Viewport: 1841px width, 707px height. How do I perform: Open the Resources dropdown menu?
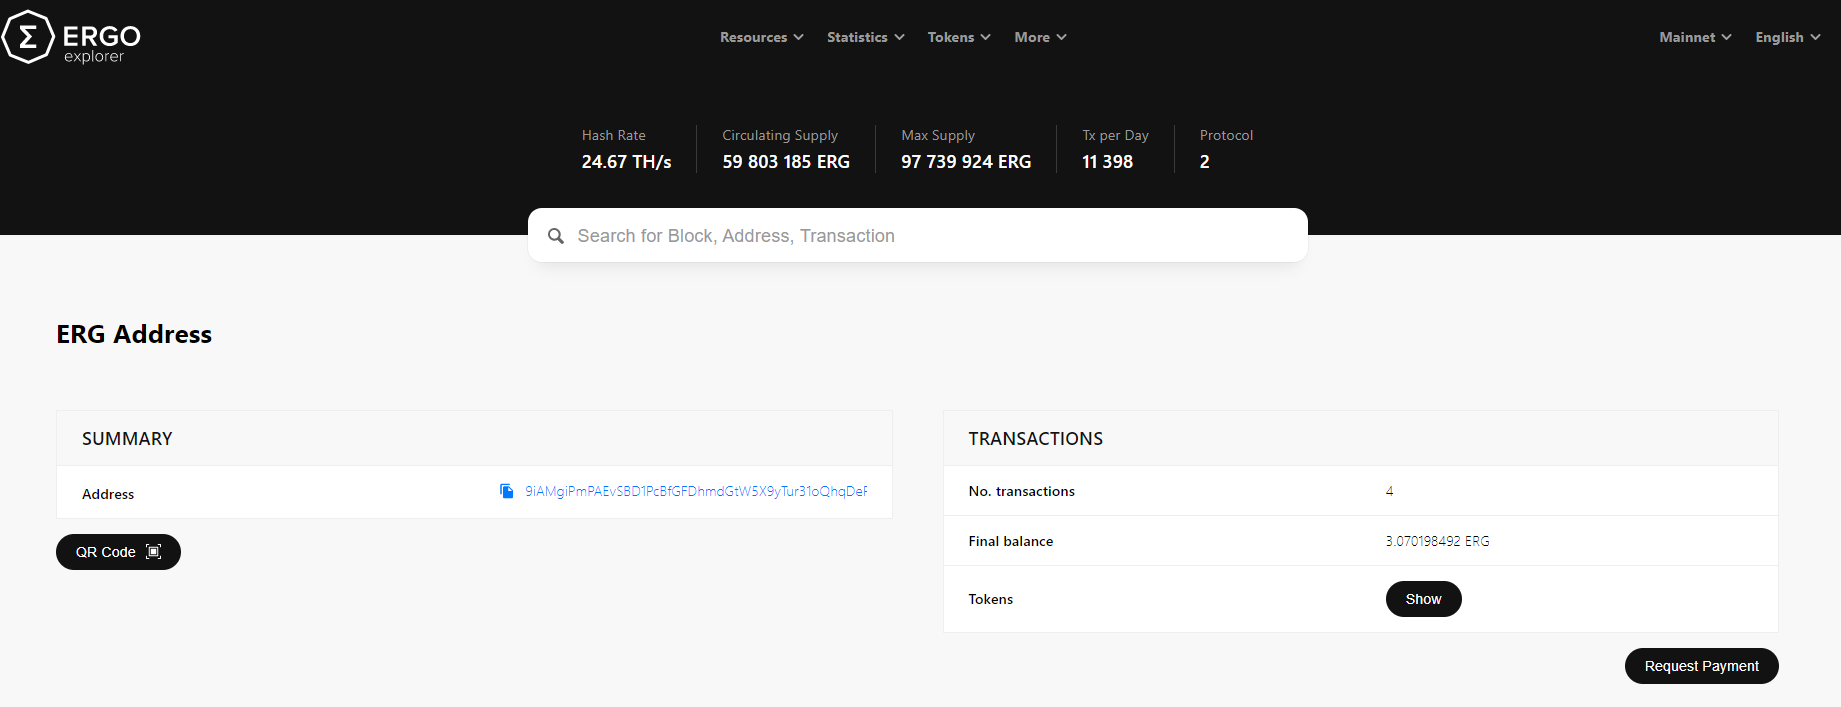pyautogui.click(x=761, y=37)
